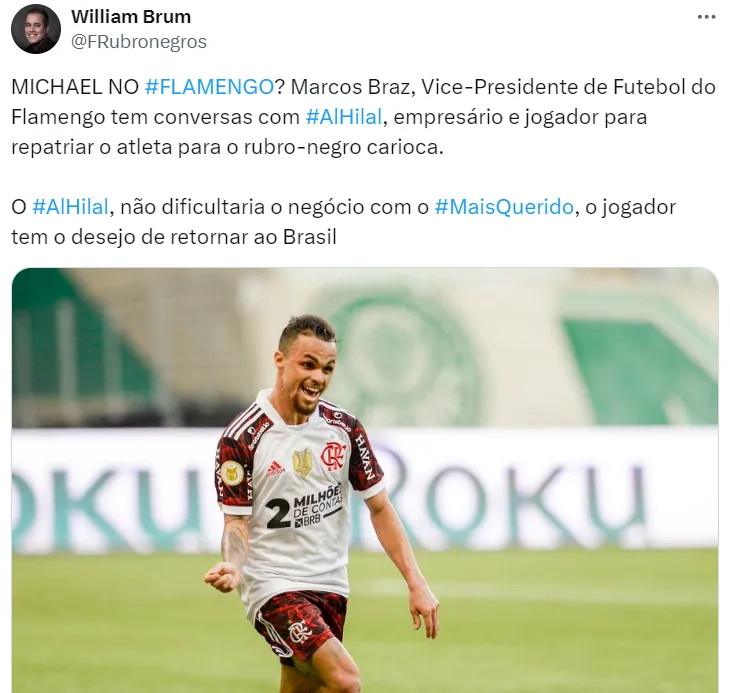Click the HAVAN sponsor on the sleeve
Viewport: 730px width, 693px height.
tap(365, 456)
